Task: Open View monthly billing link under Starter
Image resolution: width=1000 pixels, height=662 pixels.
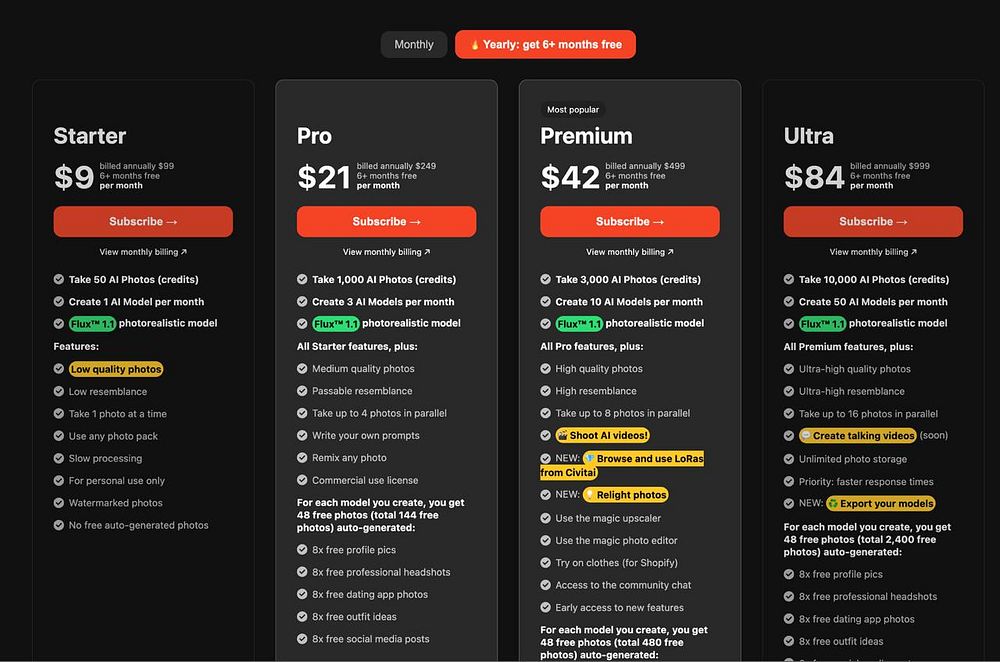Action: 143,252
